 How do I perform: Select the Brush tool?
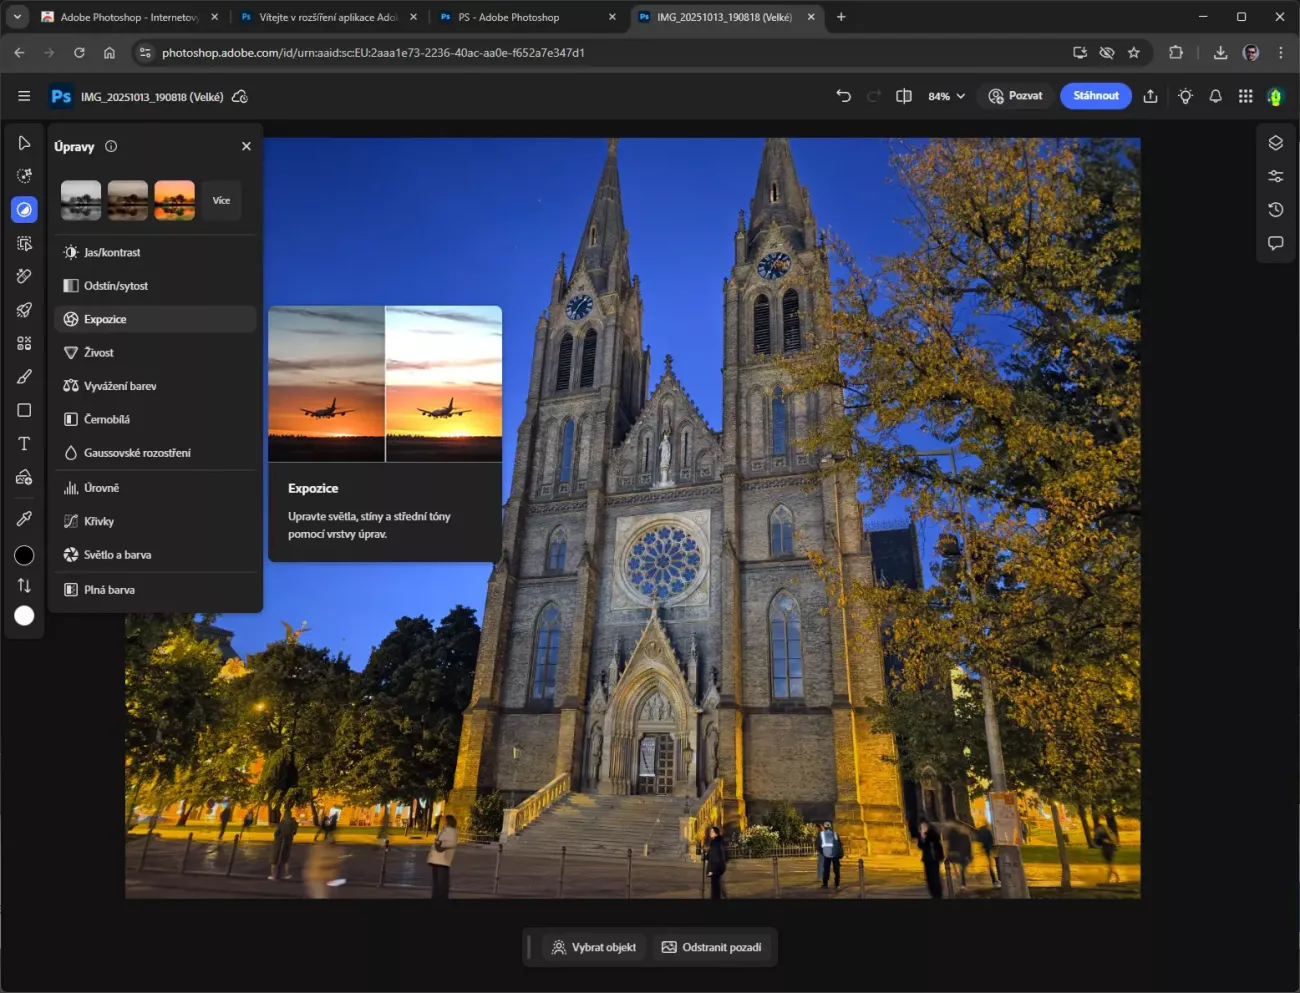(24, 377)
